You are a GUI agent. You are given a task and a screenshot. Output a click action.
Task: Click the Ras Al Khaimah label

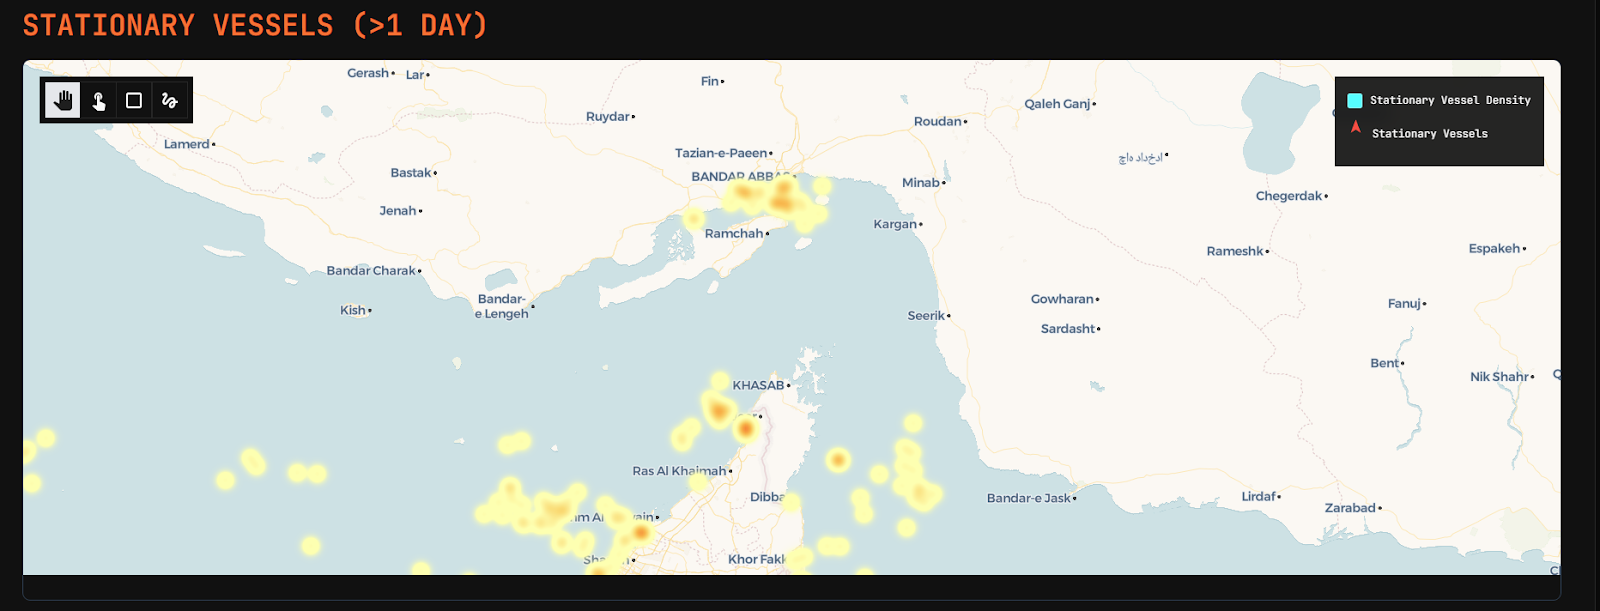679,471
